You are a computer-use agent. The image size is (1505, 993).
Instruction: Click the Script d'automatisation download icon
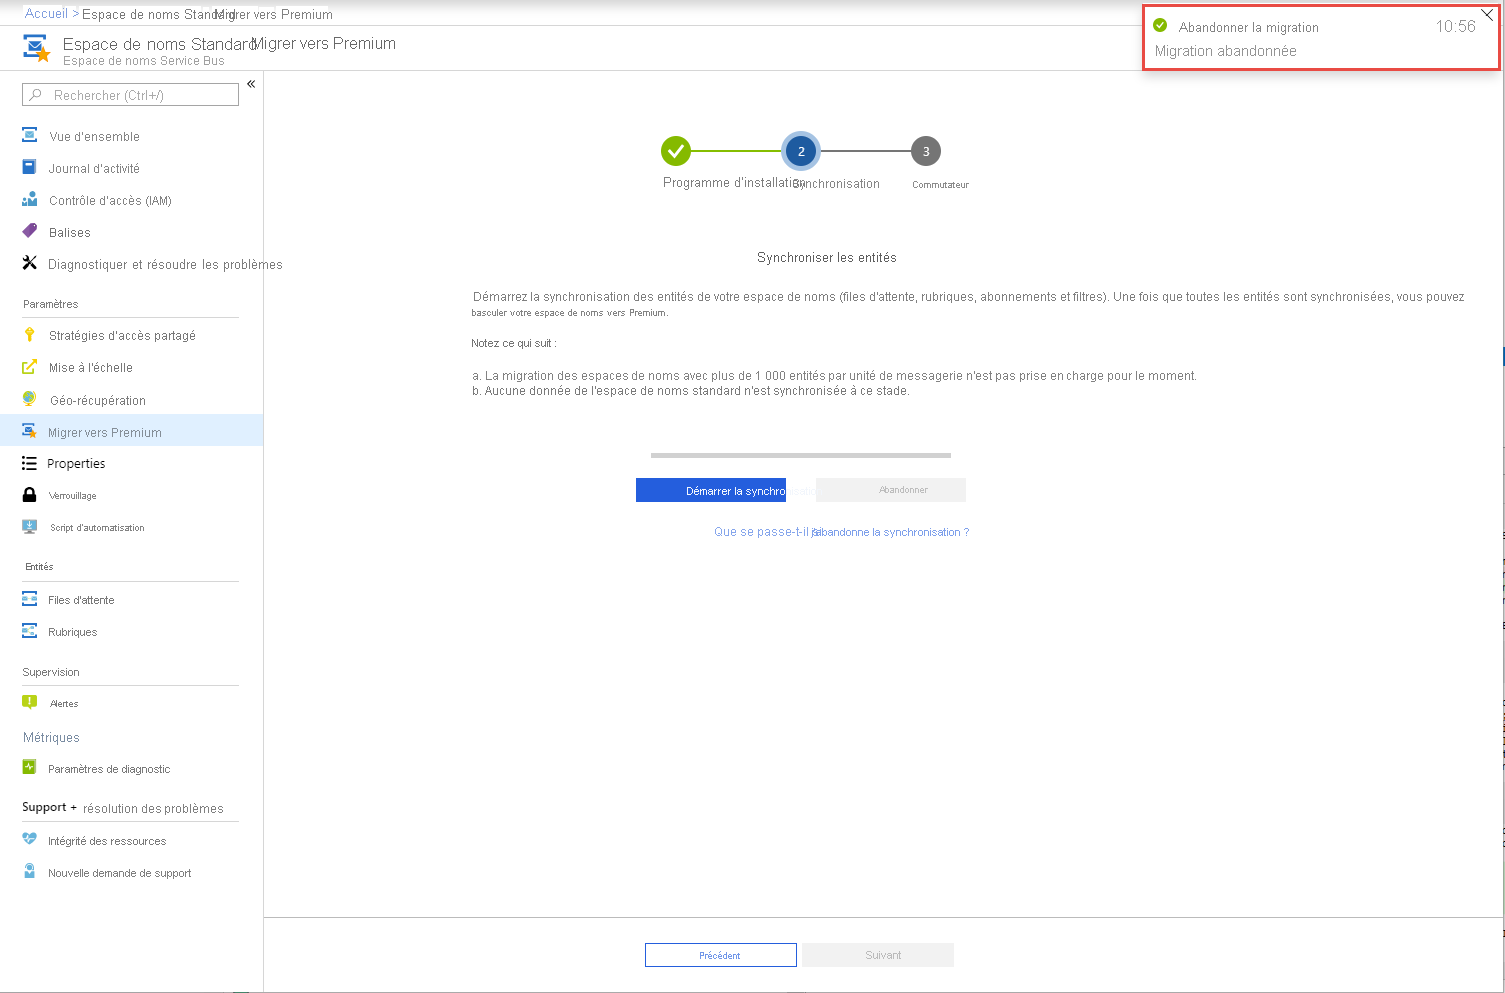(x=30, y=527)
